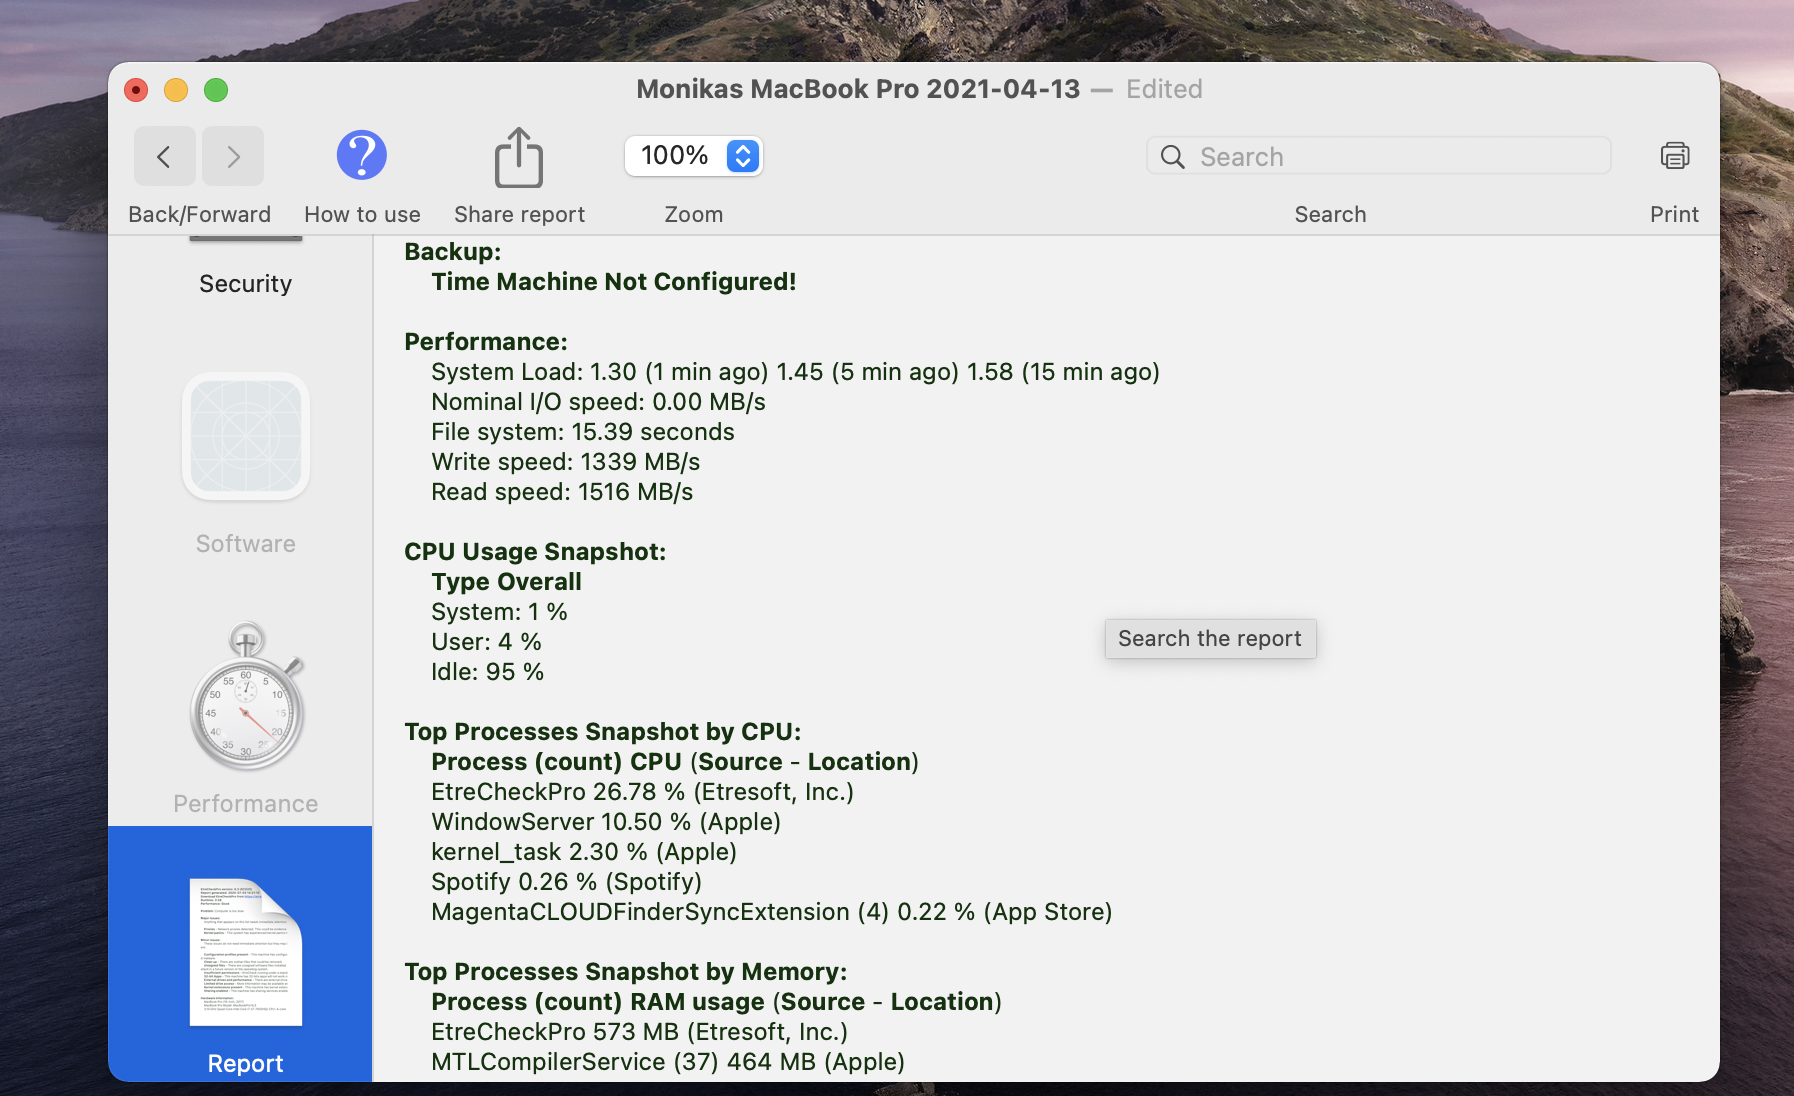
Task: Click the Read speed: 1516 MB/s line
Action: tap(562, 492)
